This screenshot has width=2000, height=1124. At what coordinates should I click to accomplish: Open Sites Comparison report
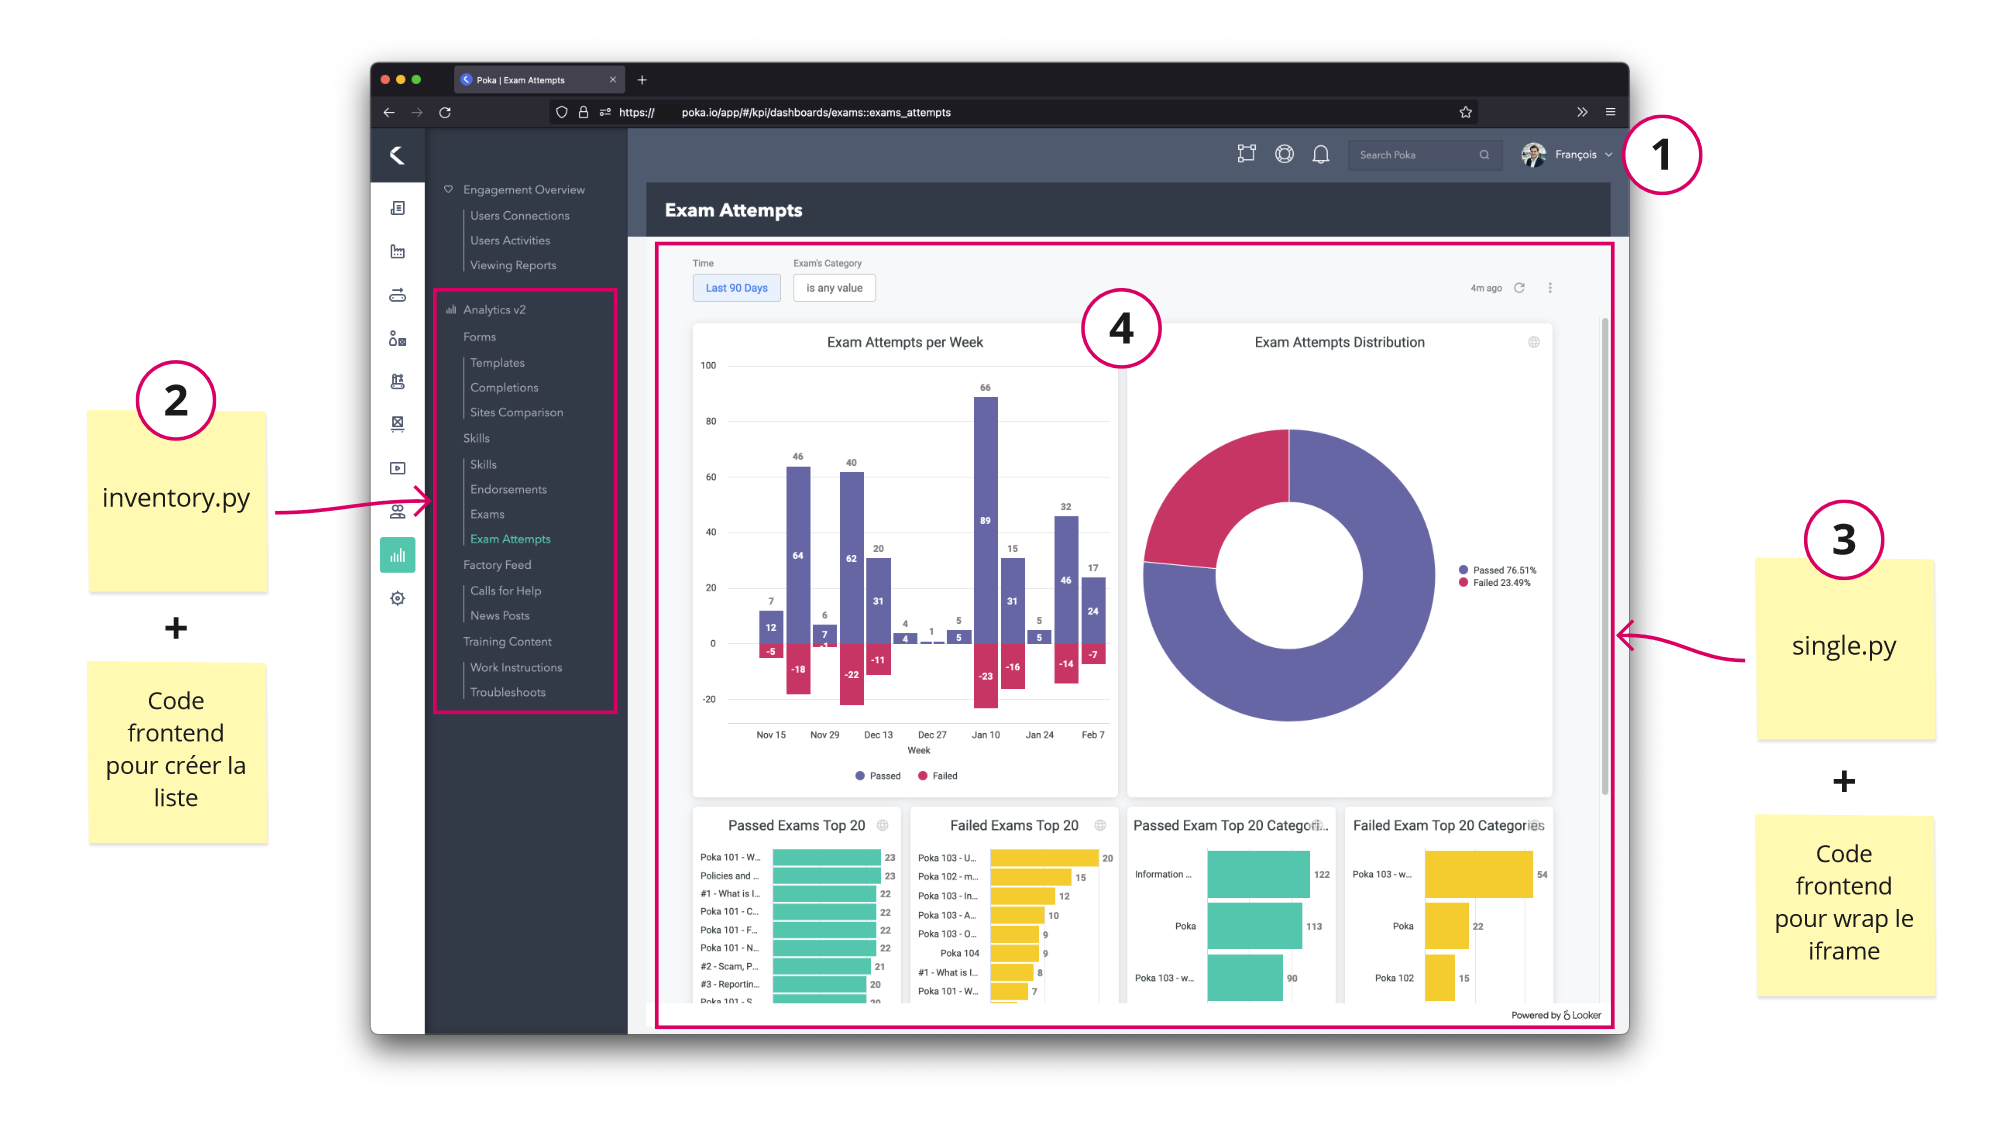click(x=516, y=413)
